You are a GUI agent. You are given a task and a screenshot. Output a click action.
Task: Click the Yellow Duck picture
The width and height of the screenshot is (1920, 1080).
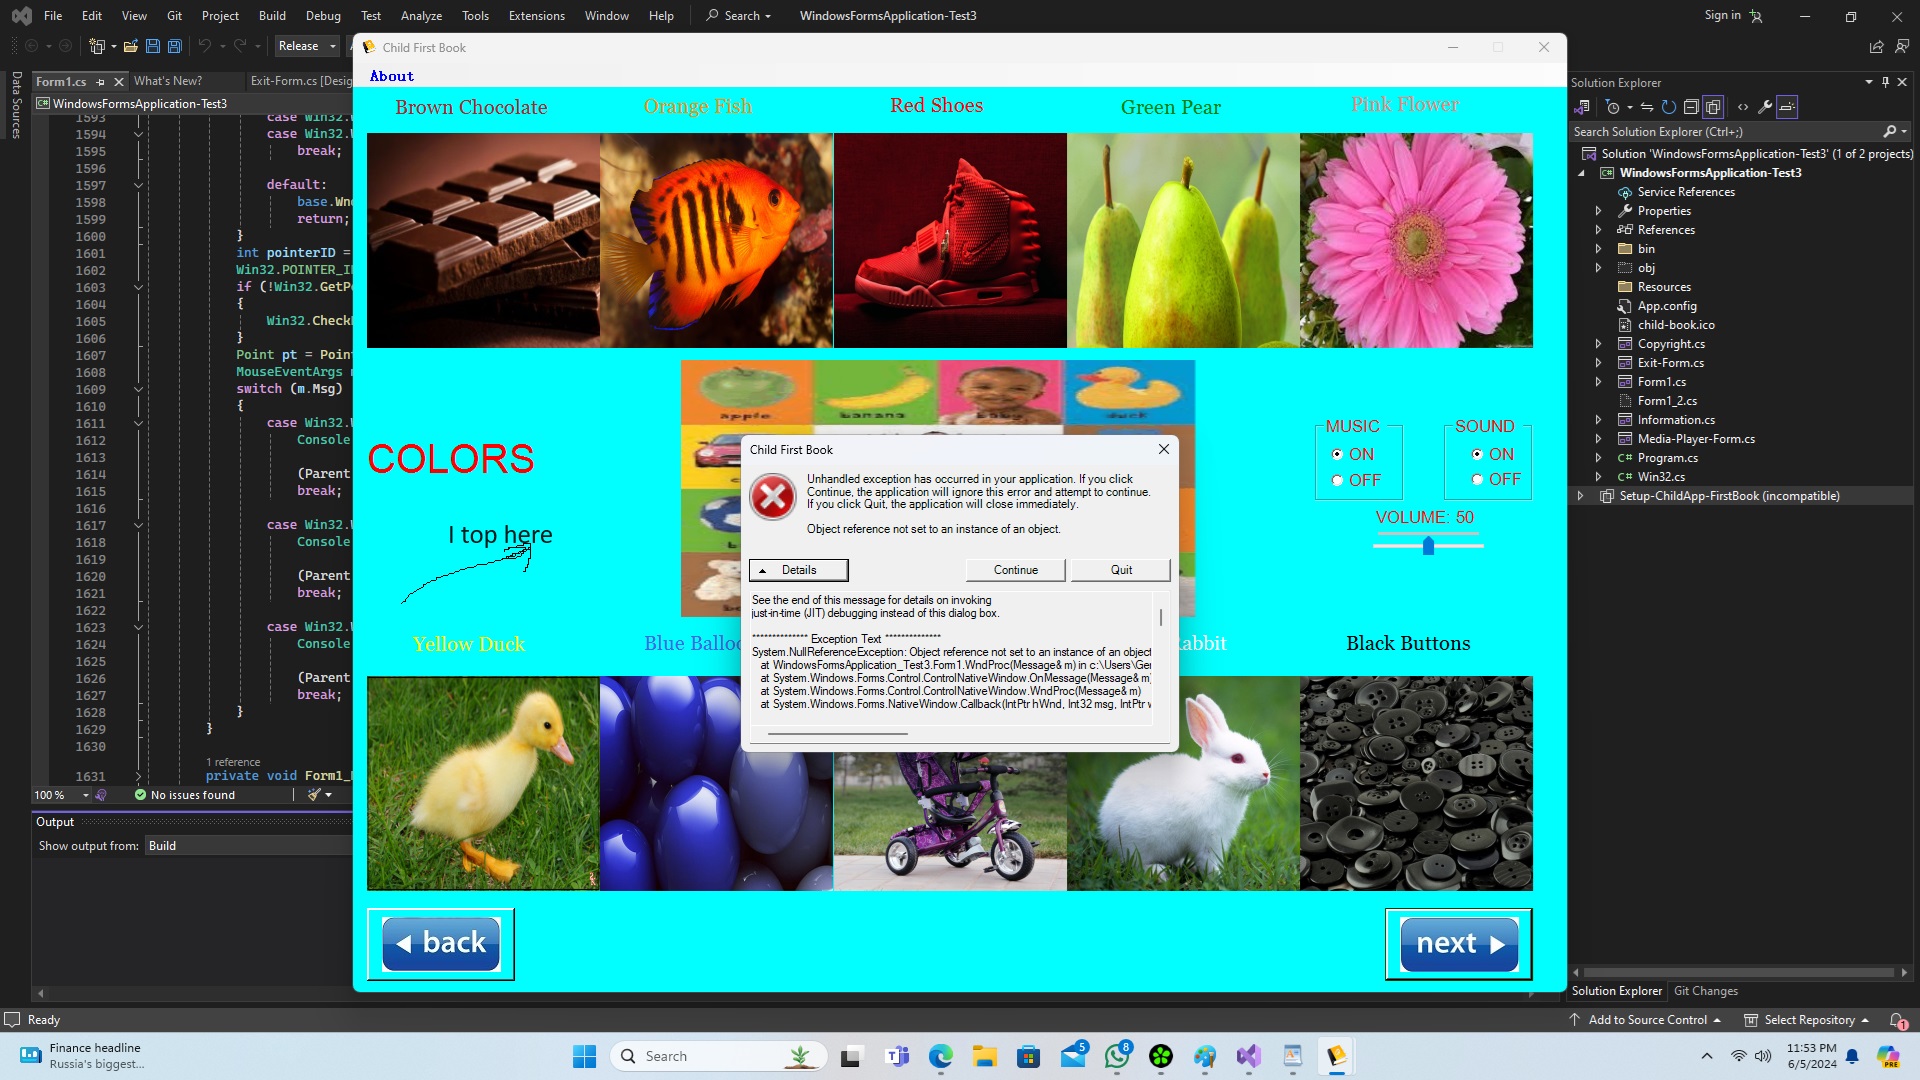(483, 783)
